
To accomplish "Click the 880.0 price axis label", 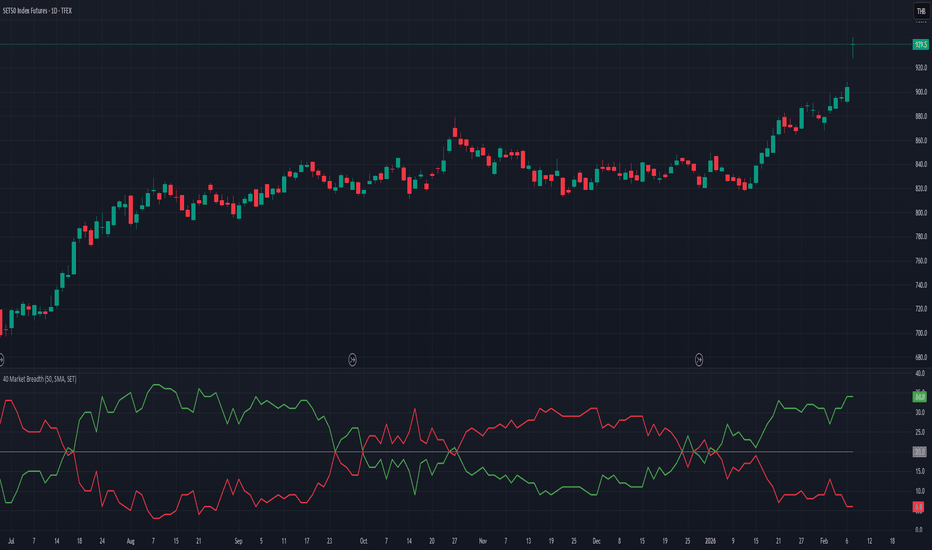I will pyautogui.click(x=921, y=117).
